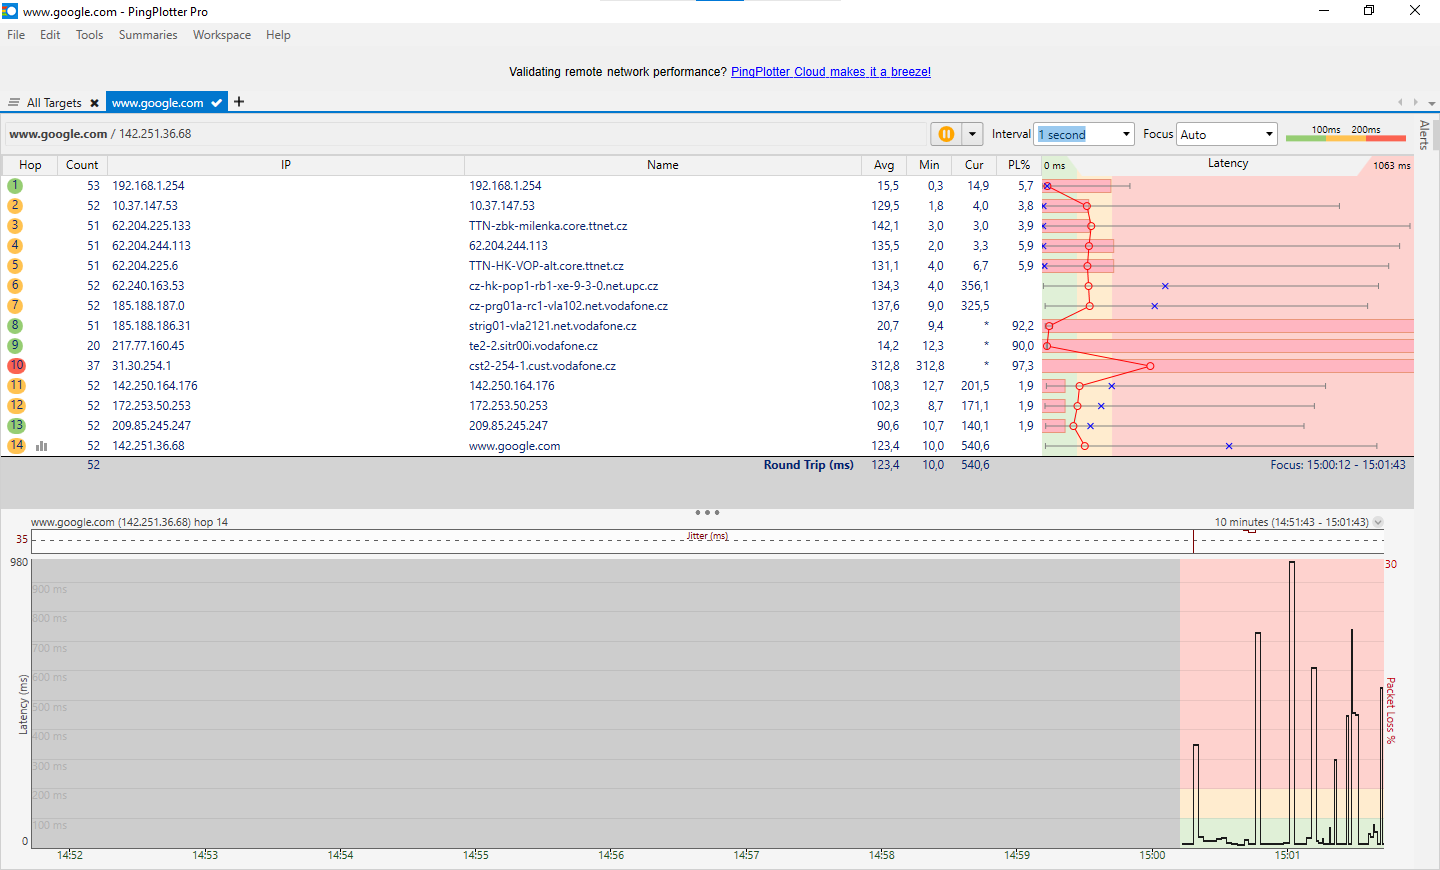Expand the Focus Auto dropdown

coord(1269,134)
